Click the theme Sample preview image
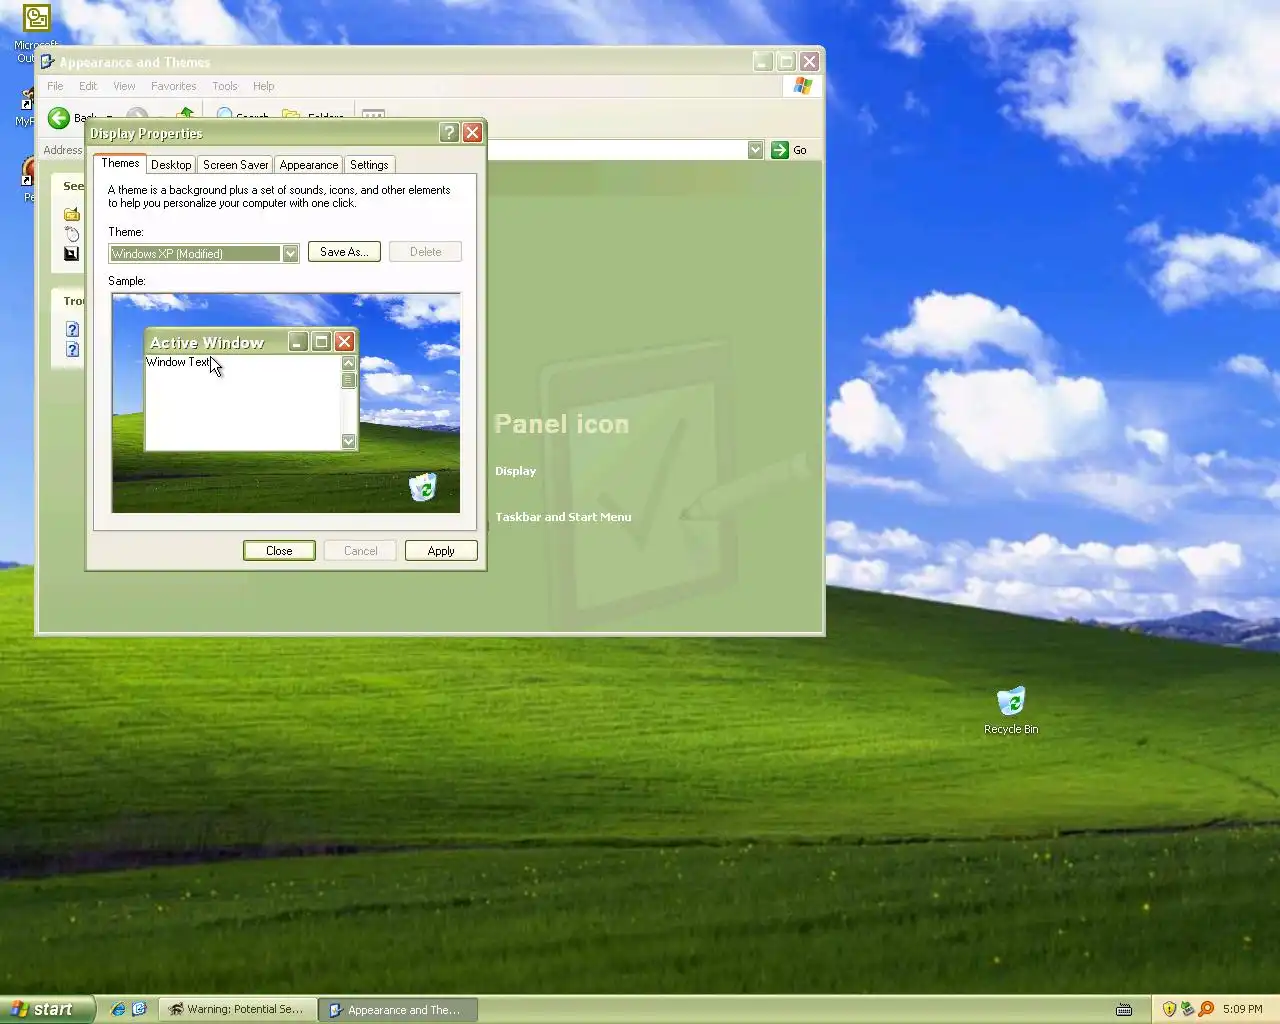 (x=286, y=403)
